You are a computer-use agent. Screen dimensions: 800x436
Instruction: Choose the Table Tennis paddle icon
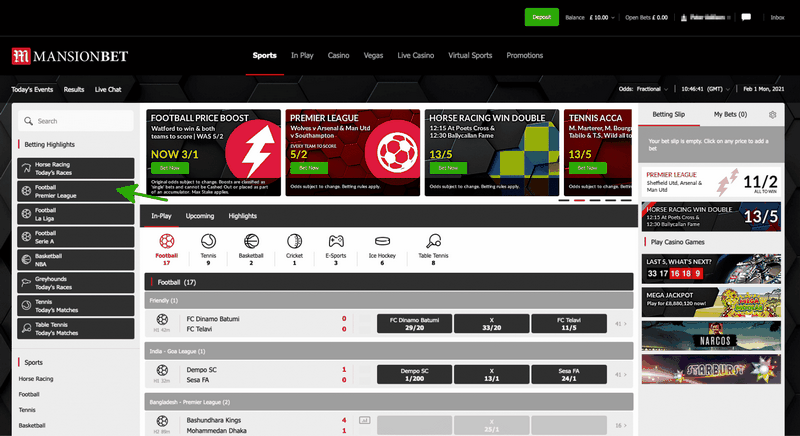click(x=433, y=241)
